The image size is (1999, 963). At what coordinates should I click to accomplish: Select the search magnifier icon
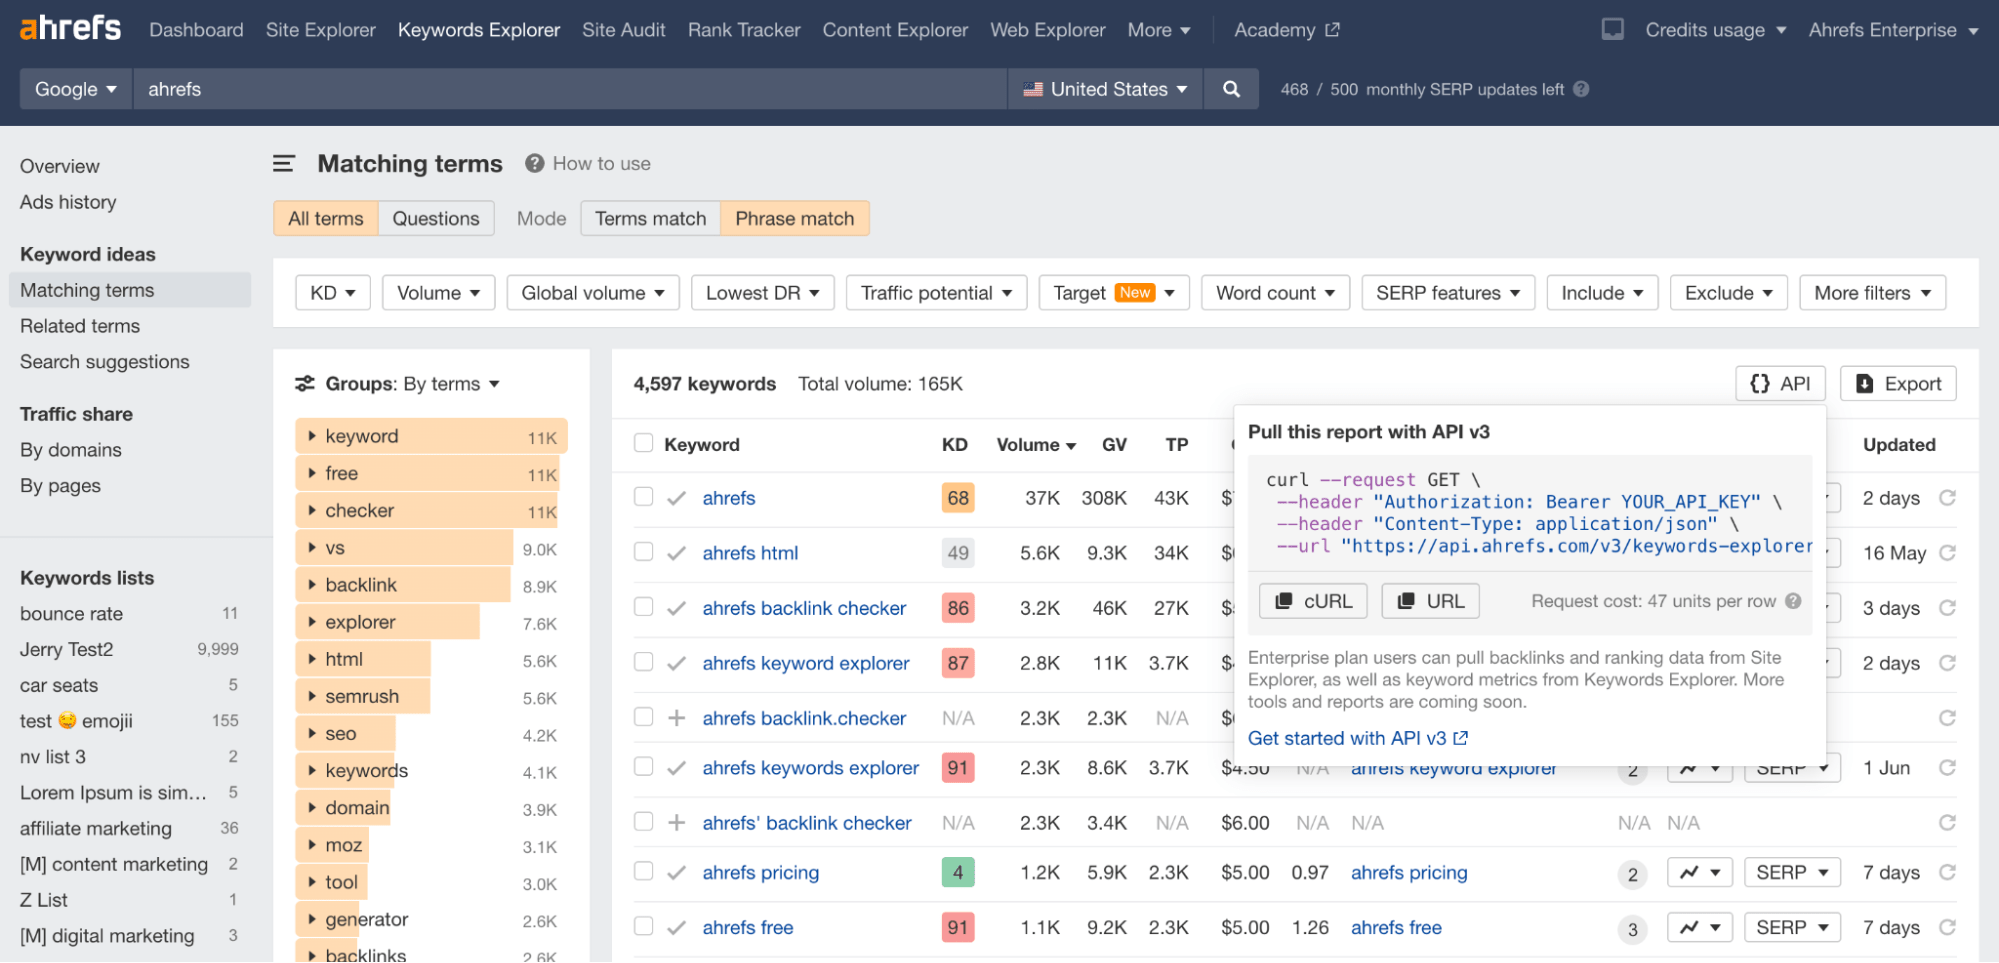pyautogui.click(x=1230, y=89)
